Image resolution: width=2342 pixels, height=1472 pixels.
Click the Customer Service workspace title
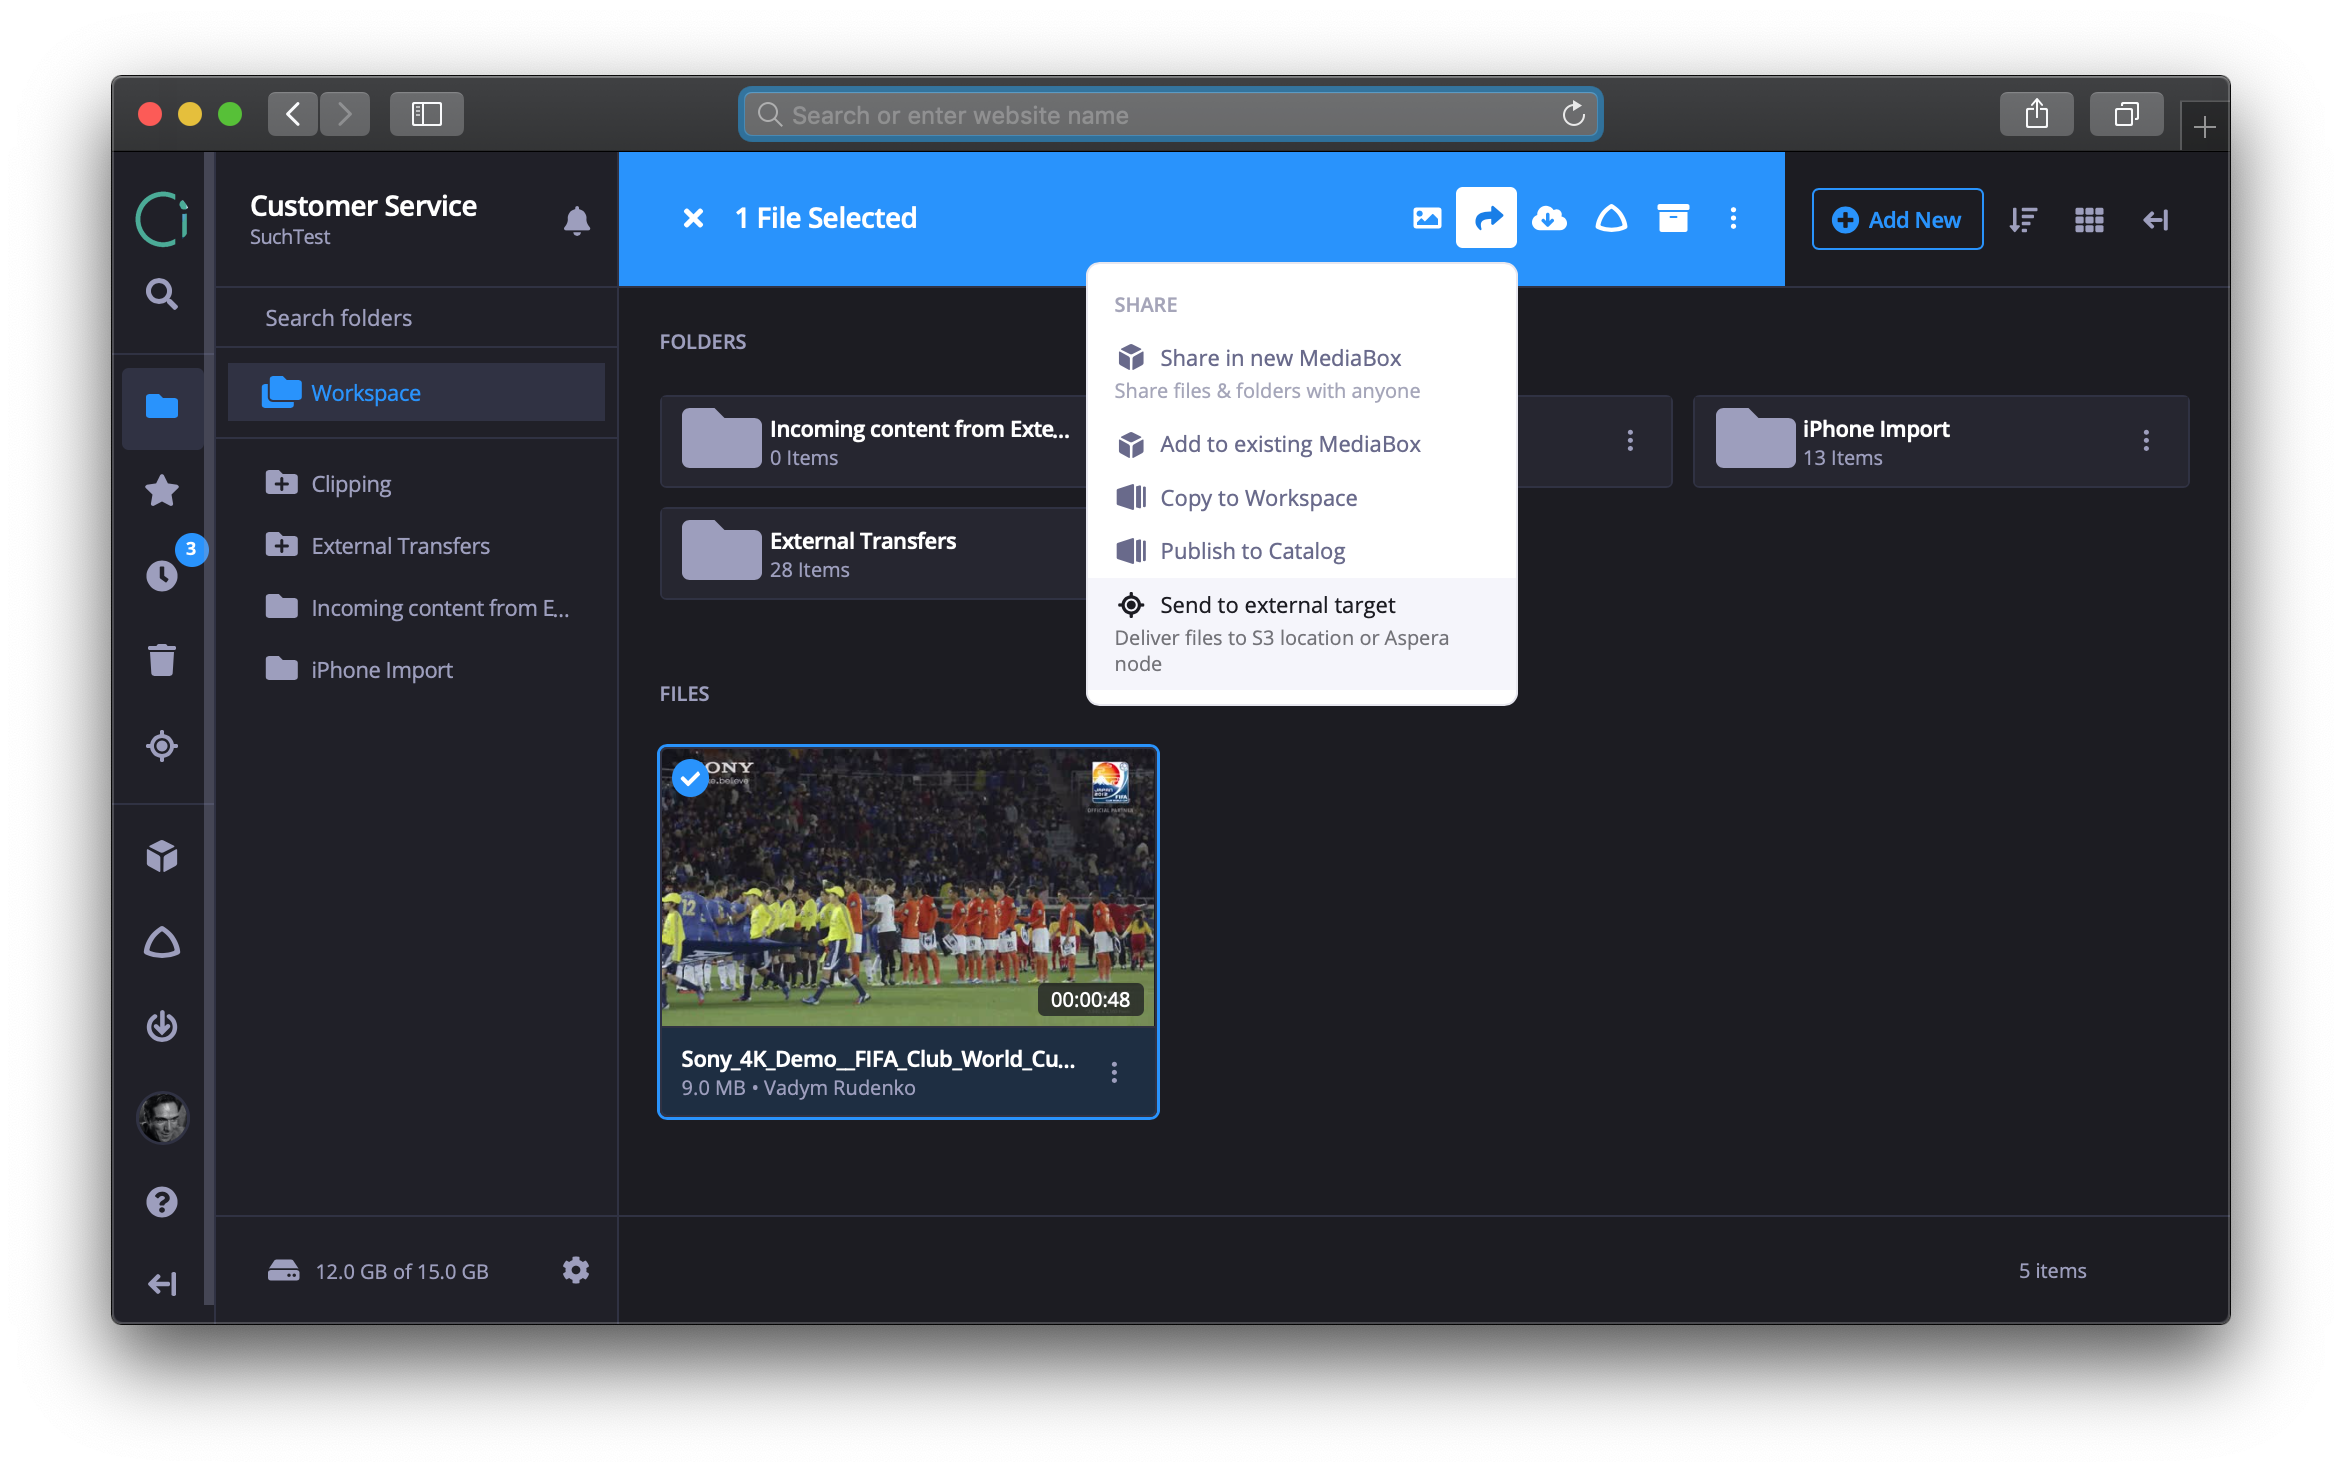(x=363, y=205)
